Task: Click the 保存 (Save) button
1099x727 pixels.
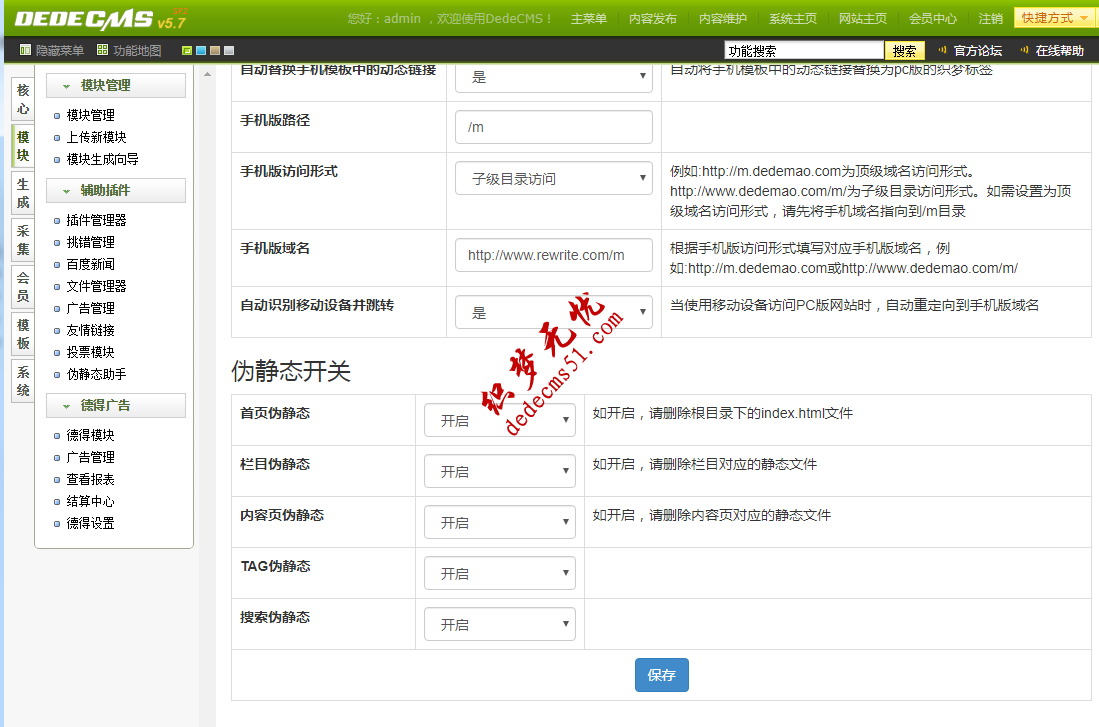Action: coord(660,675)
